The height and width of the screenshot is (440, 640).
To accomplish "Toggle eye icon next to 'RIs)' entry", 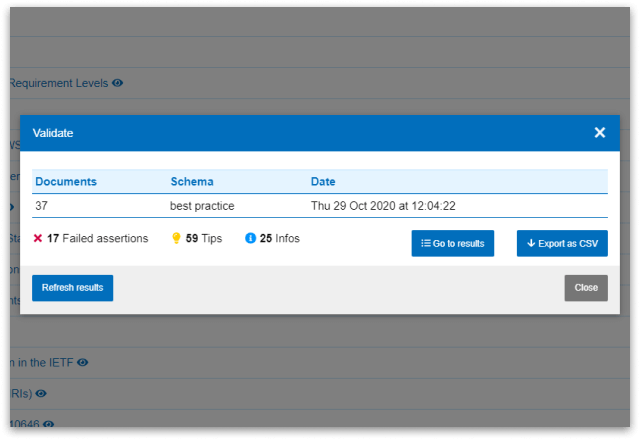I will click(41, 393).
